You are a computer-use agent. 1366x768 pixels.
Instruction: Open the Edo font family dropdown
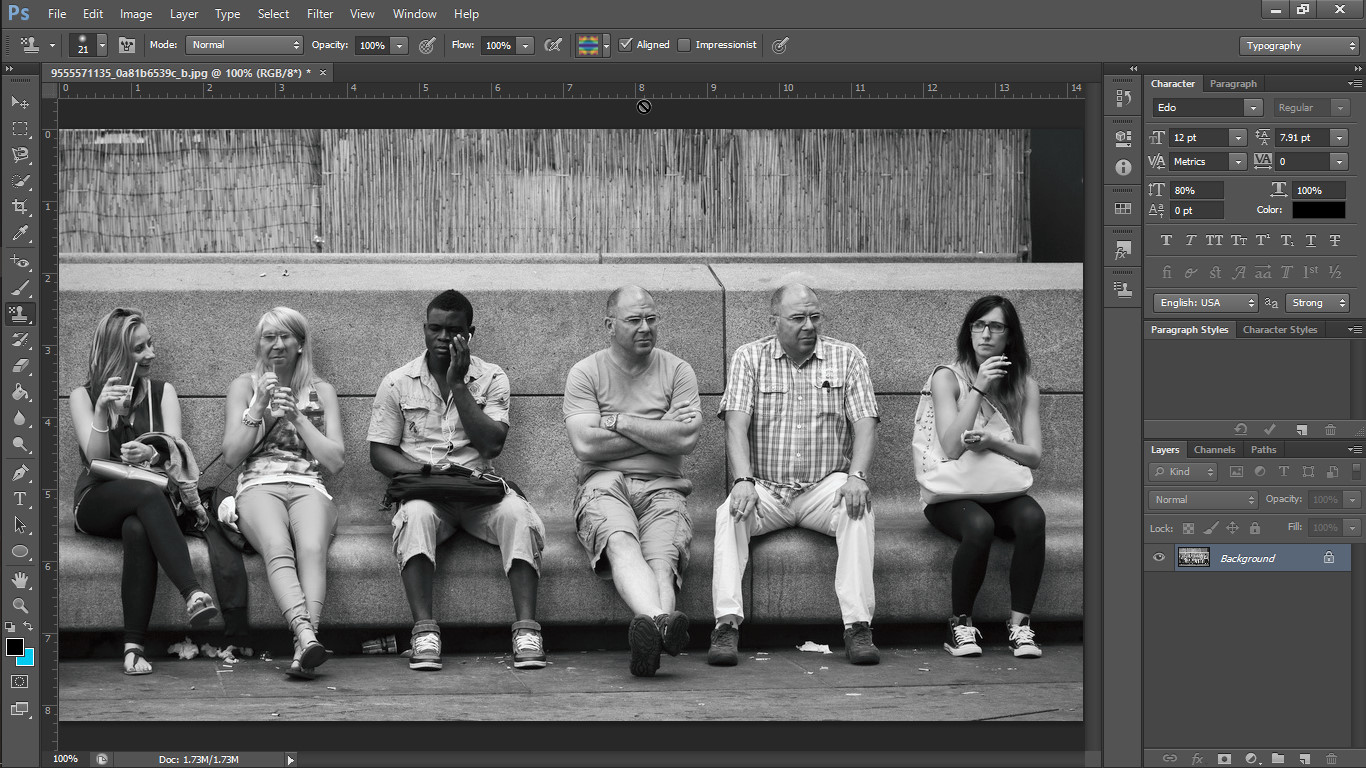coord(1253,108)
